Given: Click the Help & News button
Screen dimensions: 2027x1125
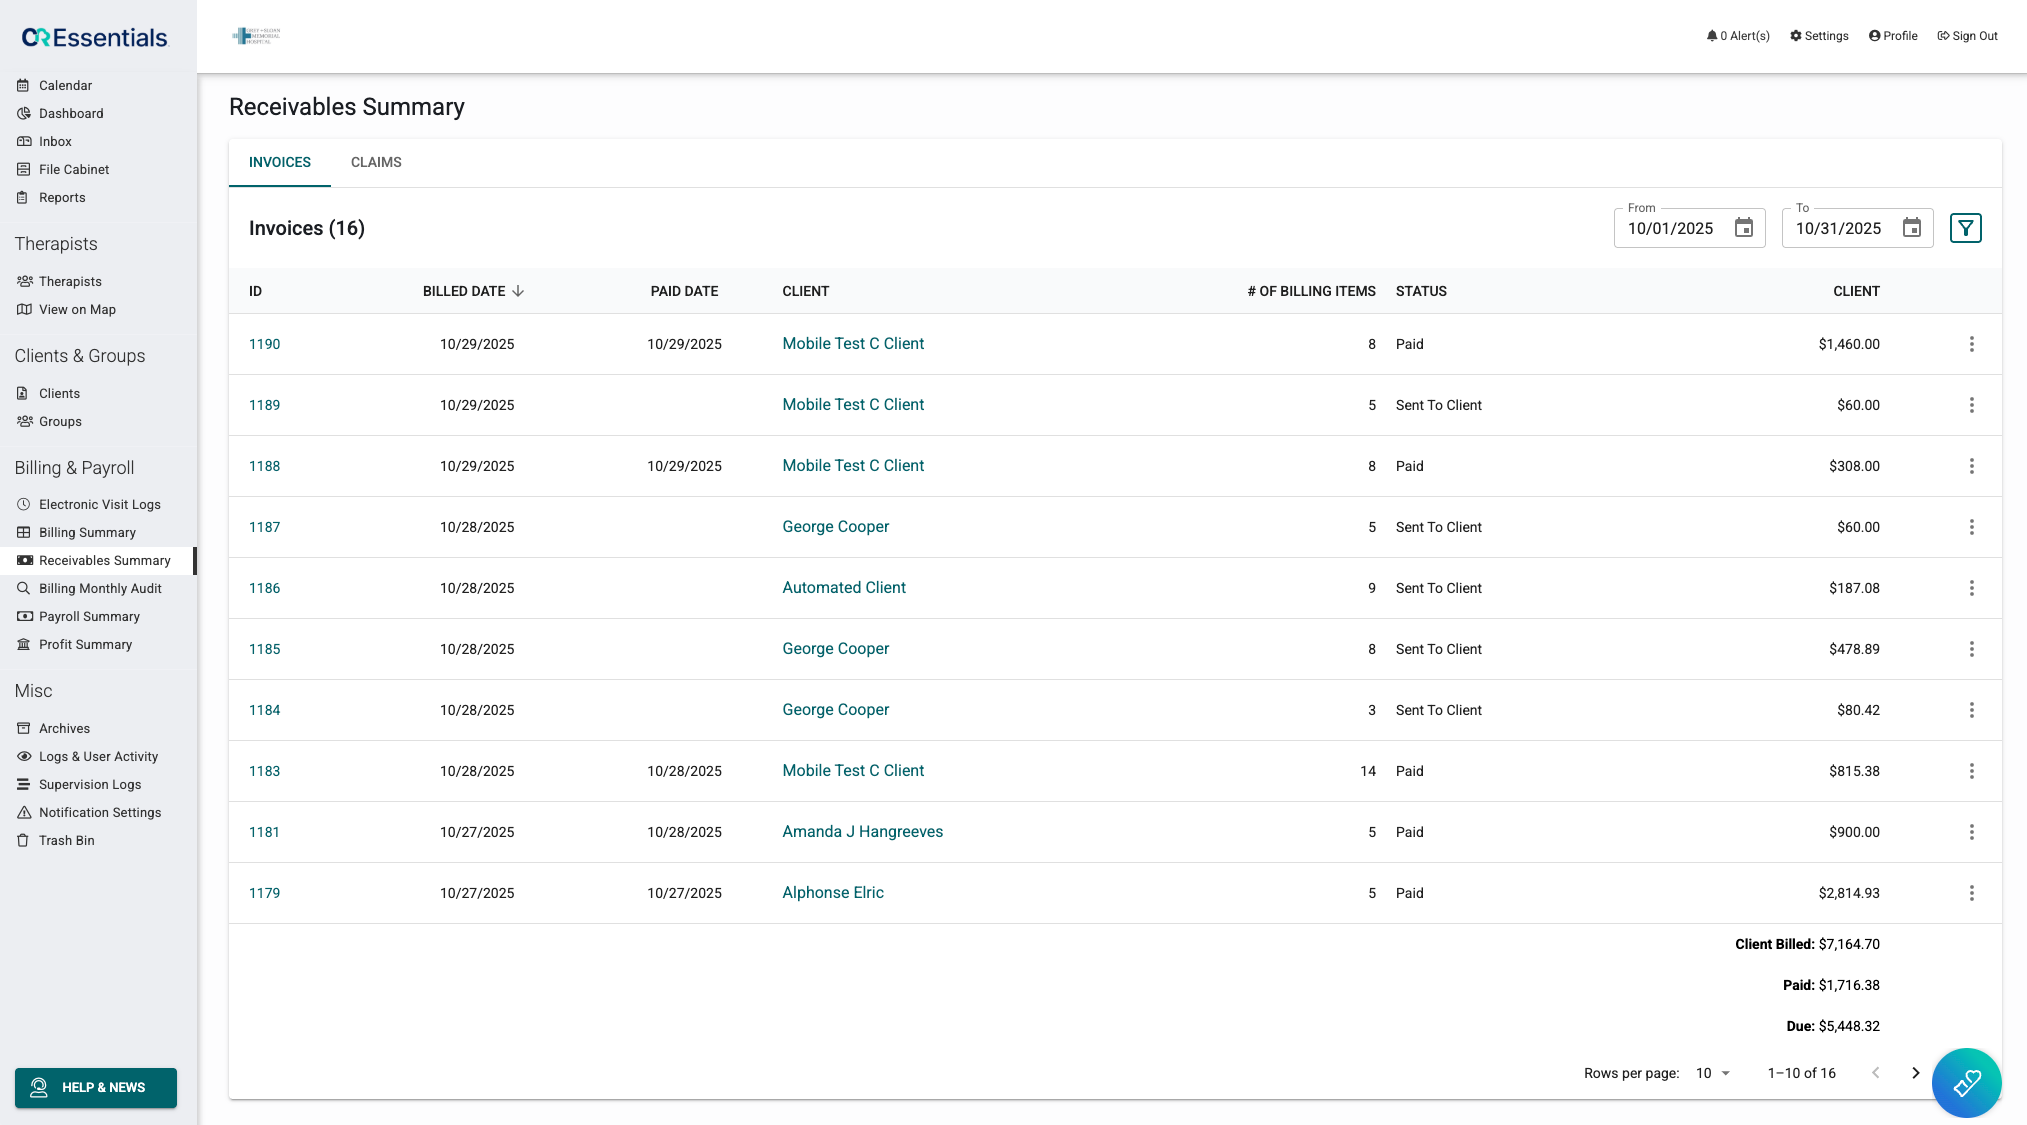Looking at the screenshot, I should point(96,1087).
